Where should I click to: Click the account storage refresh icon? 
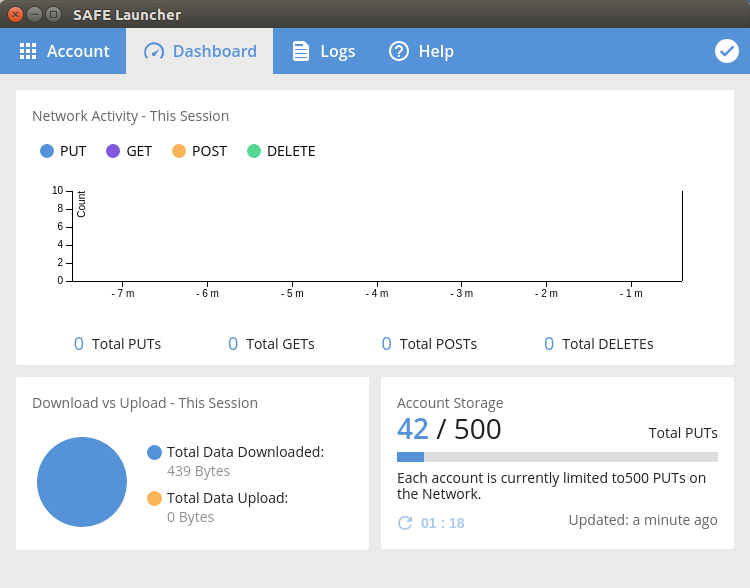coord(405,523)
